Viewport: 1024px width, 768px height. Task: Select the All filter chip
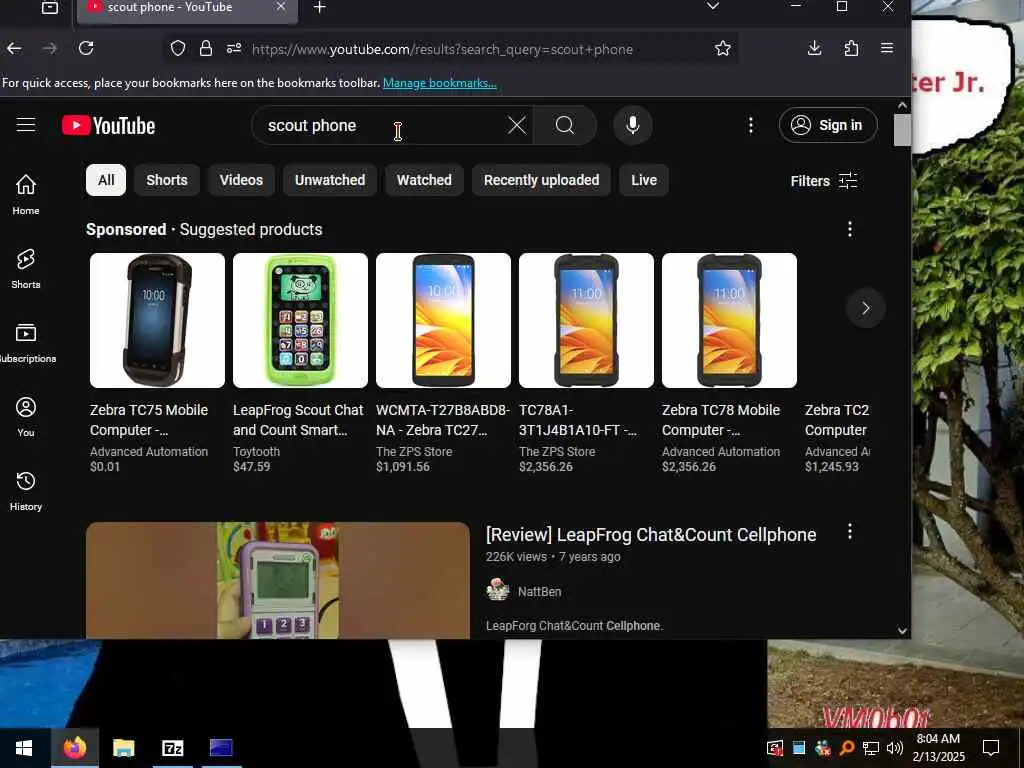click(106, 180)
